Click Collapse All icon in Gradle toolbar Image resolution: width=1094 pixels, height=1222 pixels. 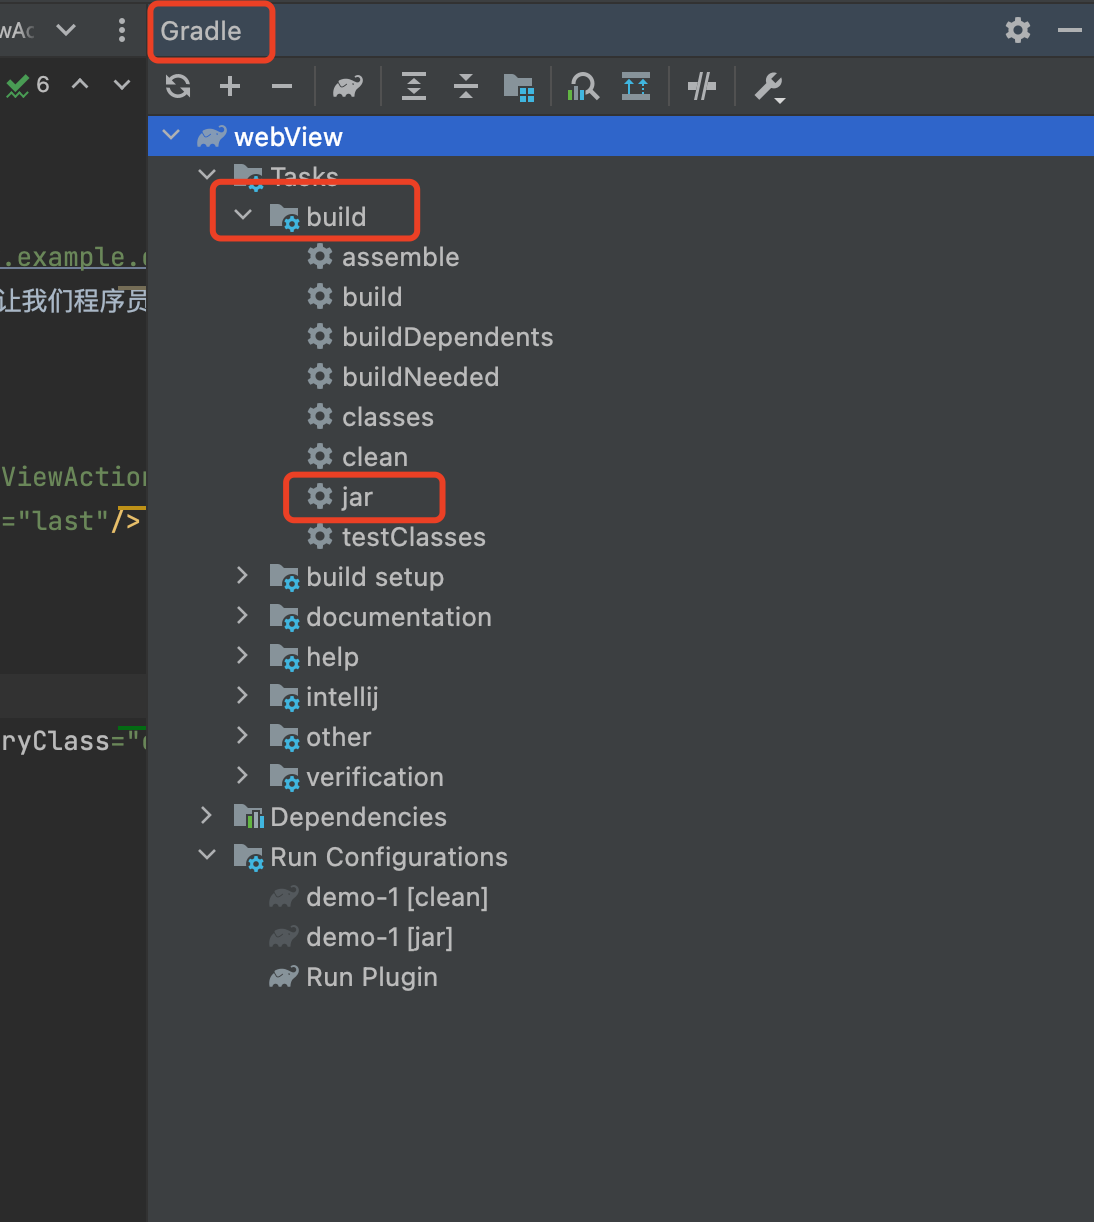pos(466,87)
